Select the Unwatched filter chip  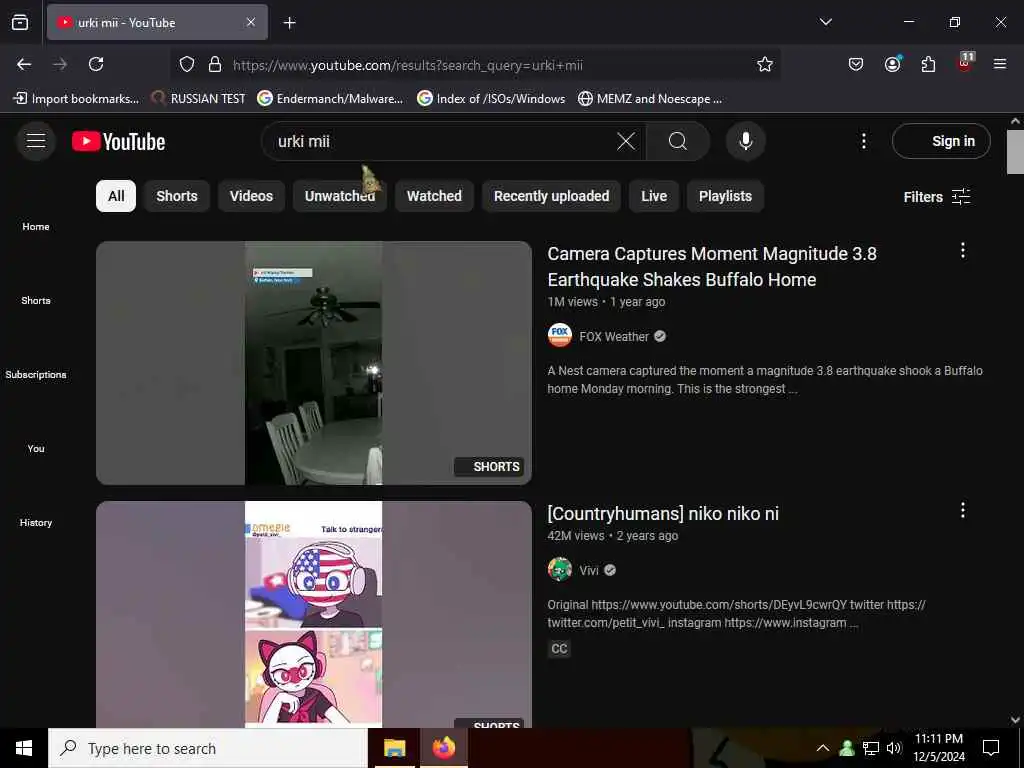pos(340,196)
